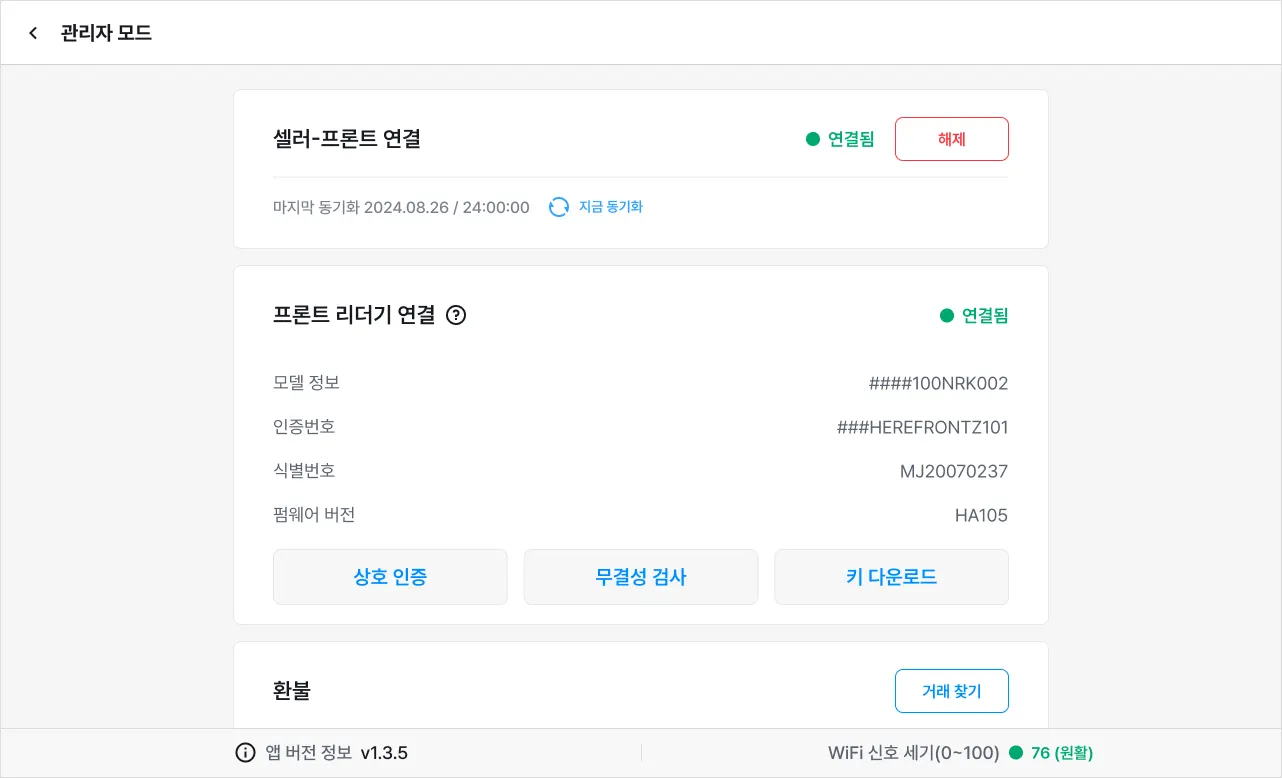Select the model info value ####100NRK002
1282x778 pixels.
[938, 383]
